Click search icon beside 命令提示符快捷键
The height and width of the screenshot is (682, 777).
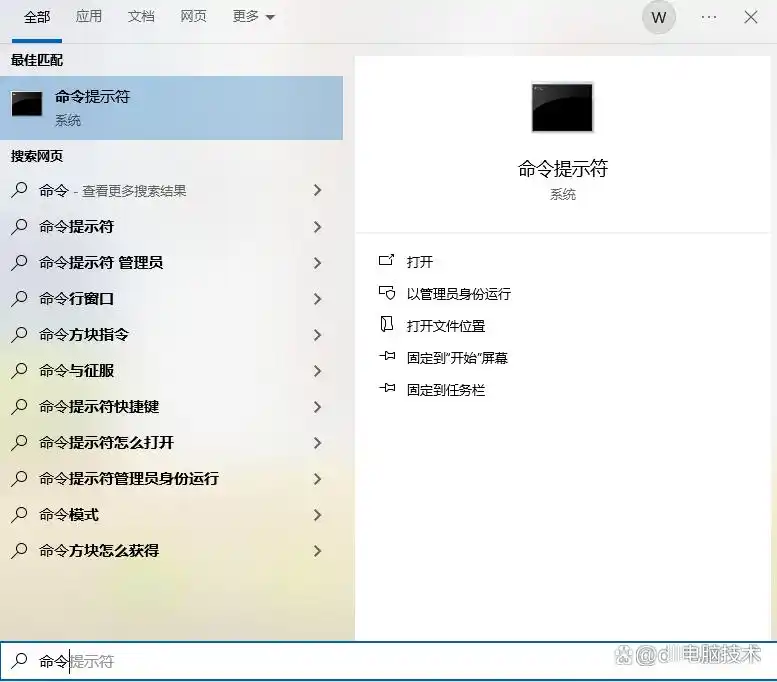click(x=19, y=406)
